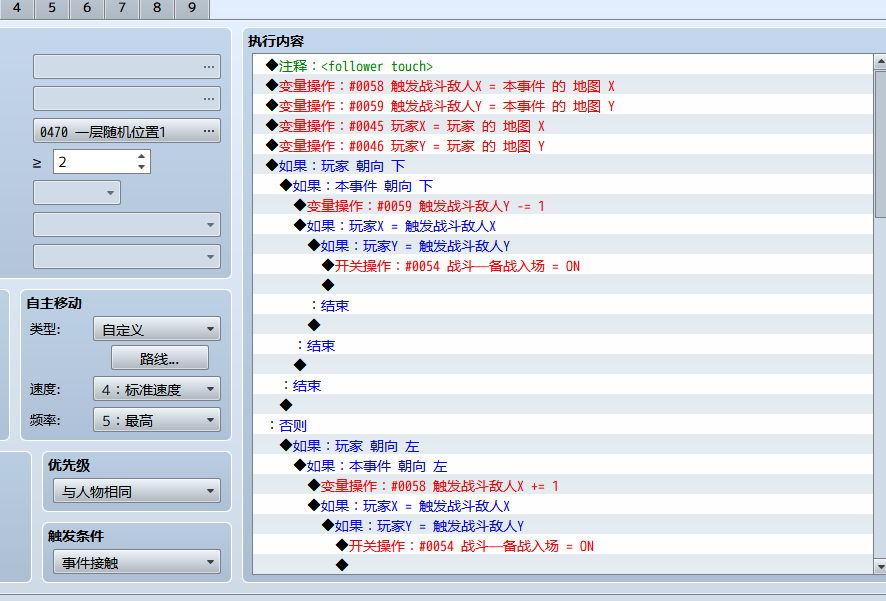Click the ≥ value field showing 2

(x=94, y=162)
